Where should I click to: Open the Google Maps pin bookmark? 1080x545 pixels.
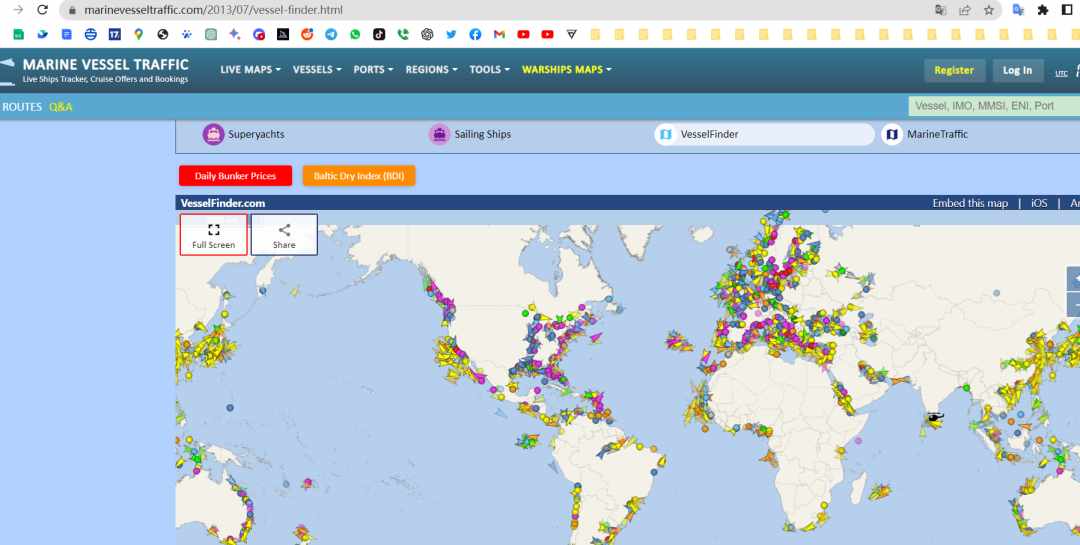coord(138,34)
